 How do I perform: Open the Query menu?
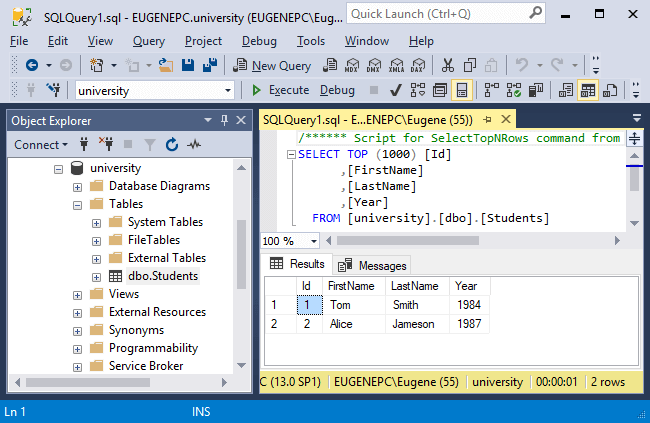(x=148, y=41)
